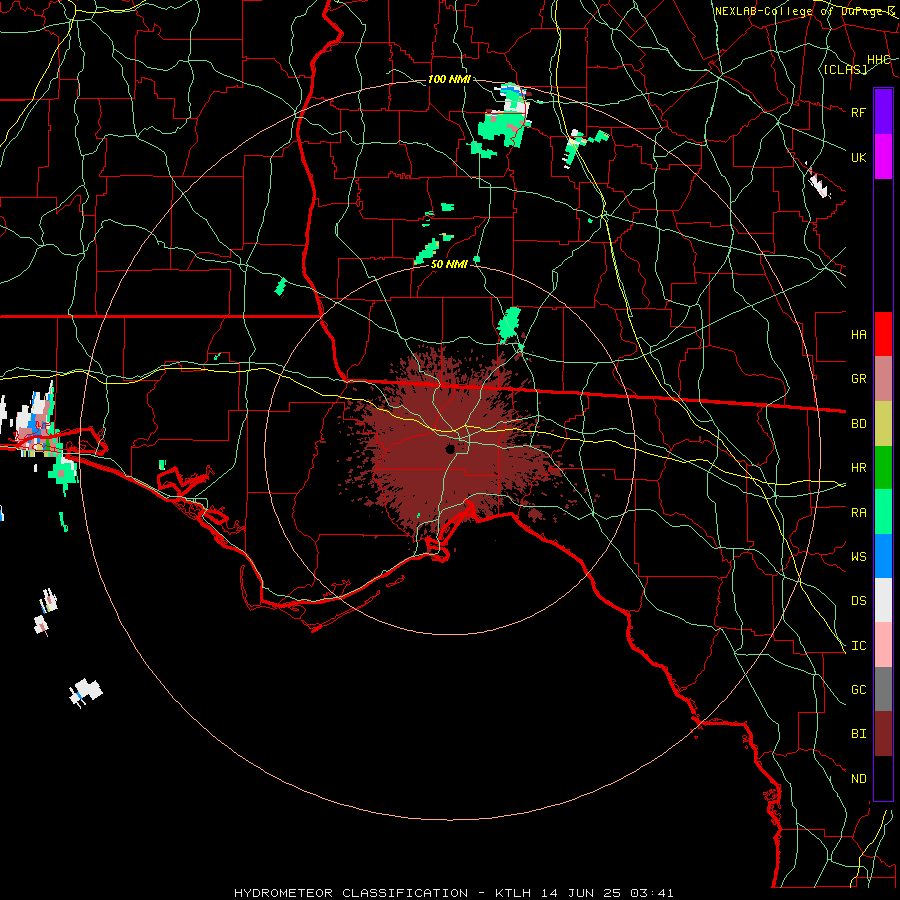Viewport: 900px width, 900px height.
Task: Click the RF legend label
Action: pyautogui.click(x=858, y=112)
